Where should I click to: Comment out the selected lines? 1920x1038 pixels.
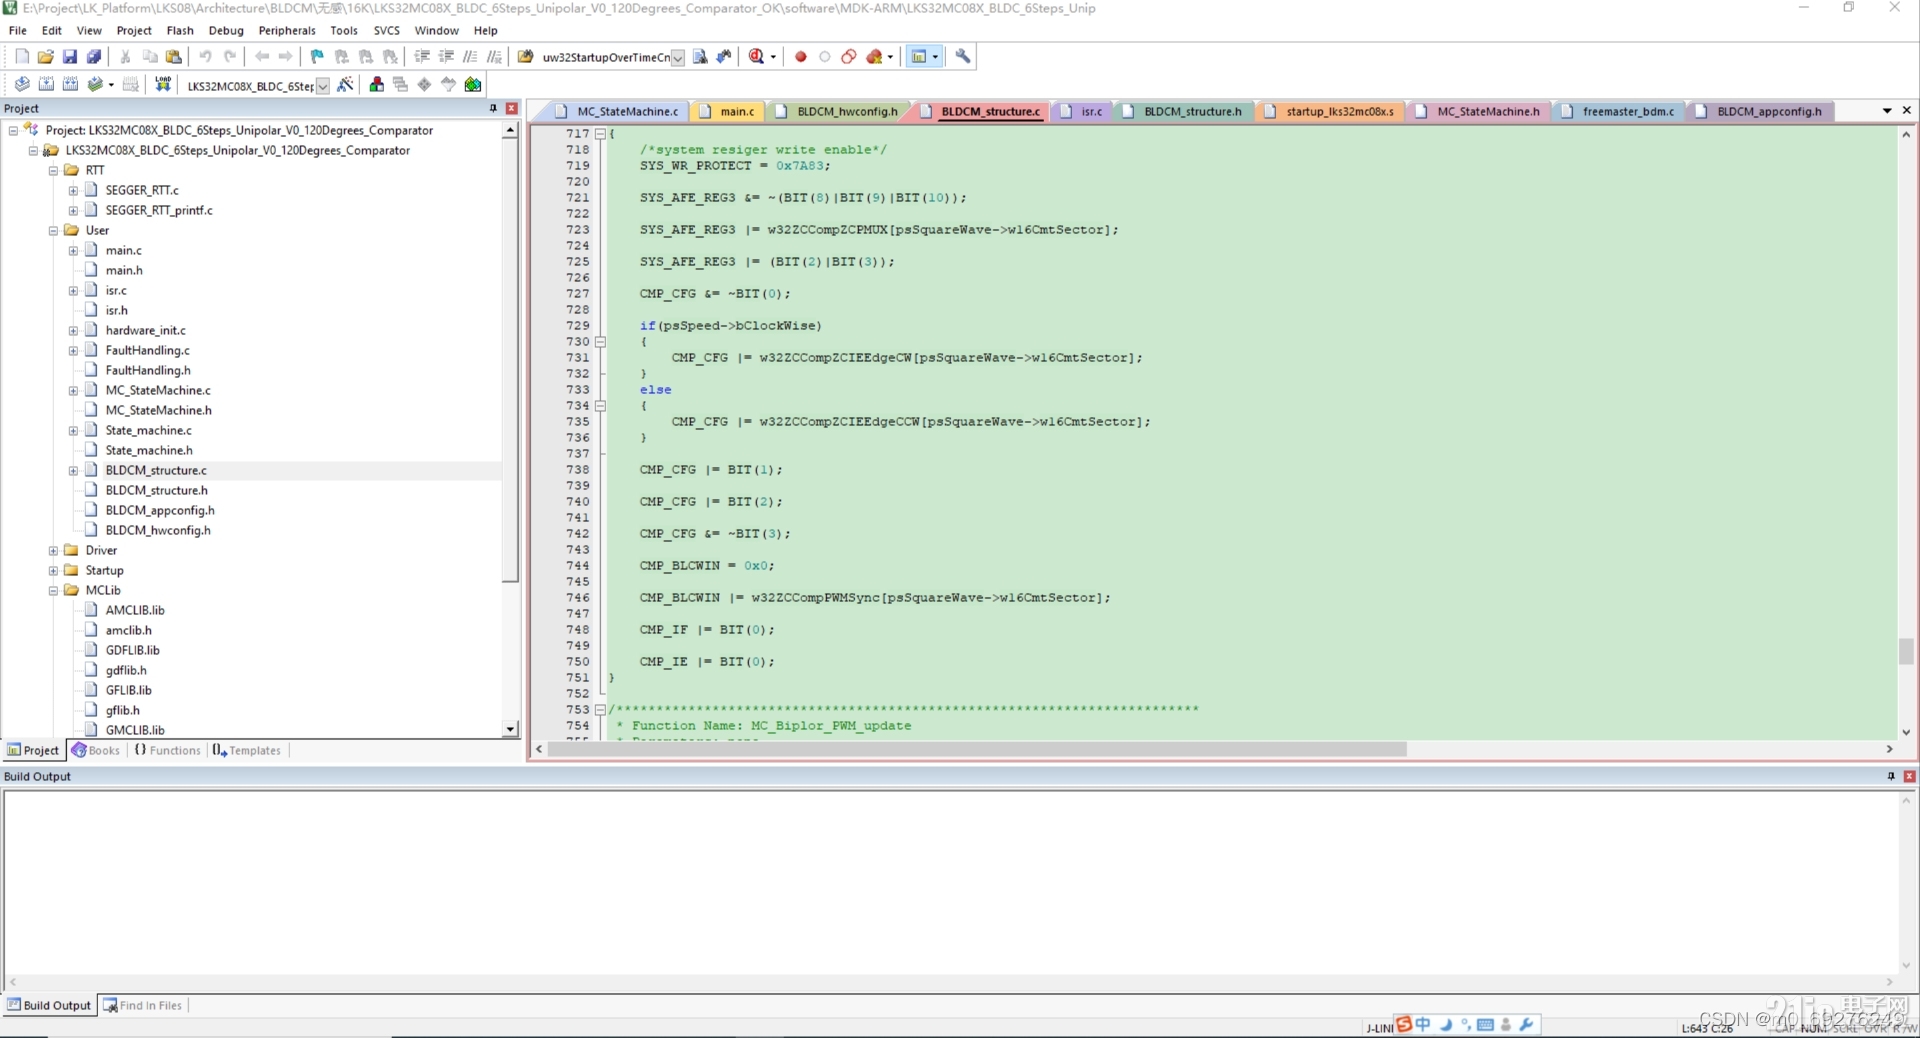(x=470, y=57)
